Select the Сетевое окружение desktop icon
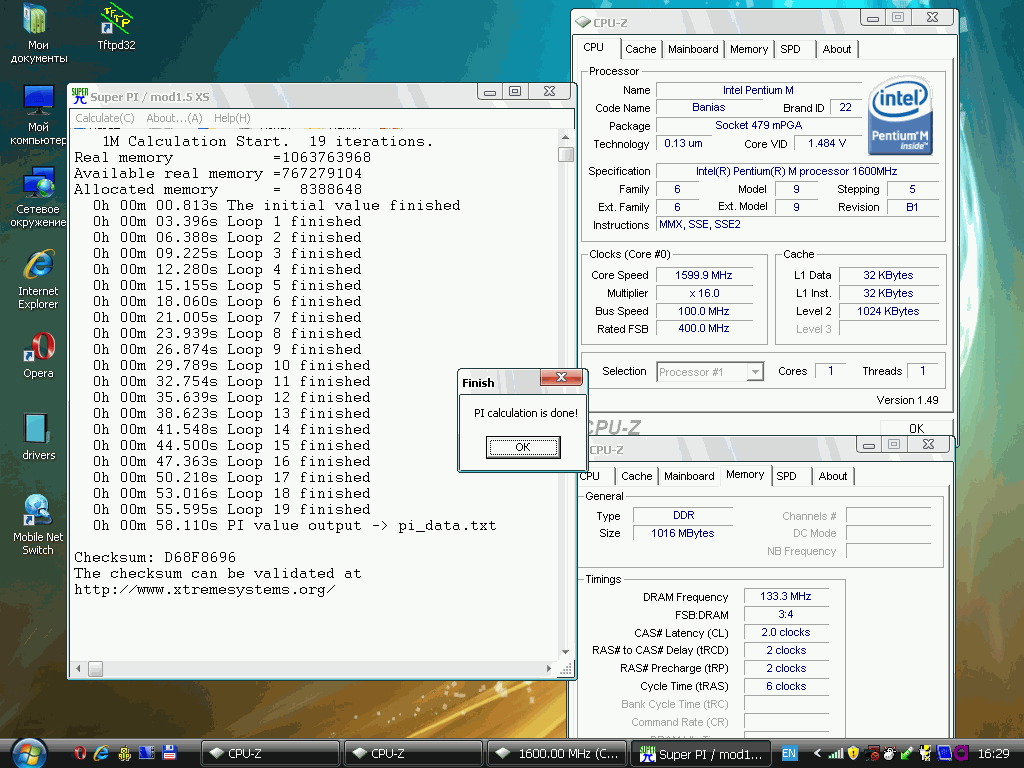1024x768 pixels. (38, 197)
